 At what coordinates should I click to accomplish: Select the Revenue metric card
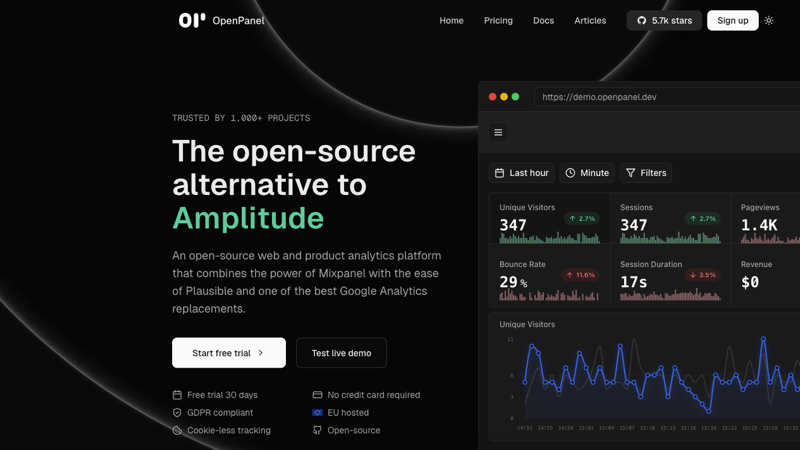coord(766,276)
